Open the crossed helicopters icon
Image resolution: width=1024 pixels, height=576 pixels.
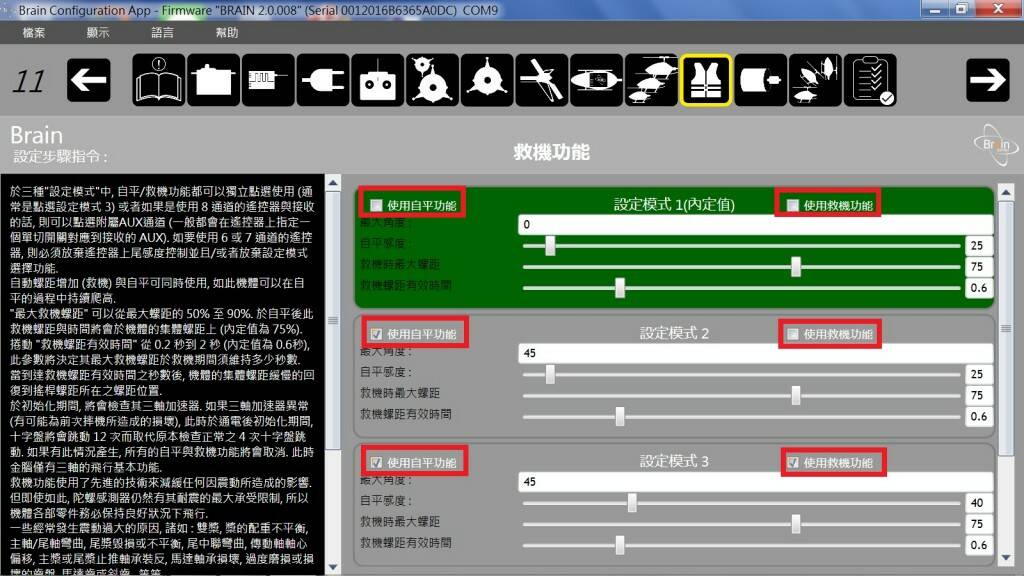tap(816, 80)
